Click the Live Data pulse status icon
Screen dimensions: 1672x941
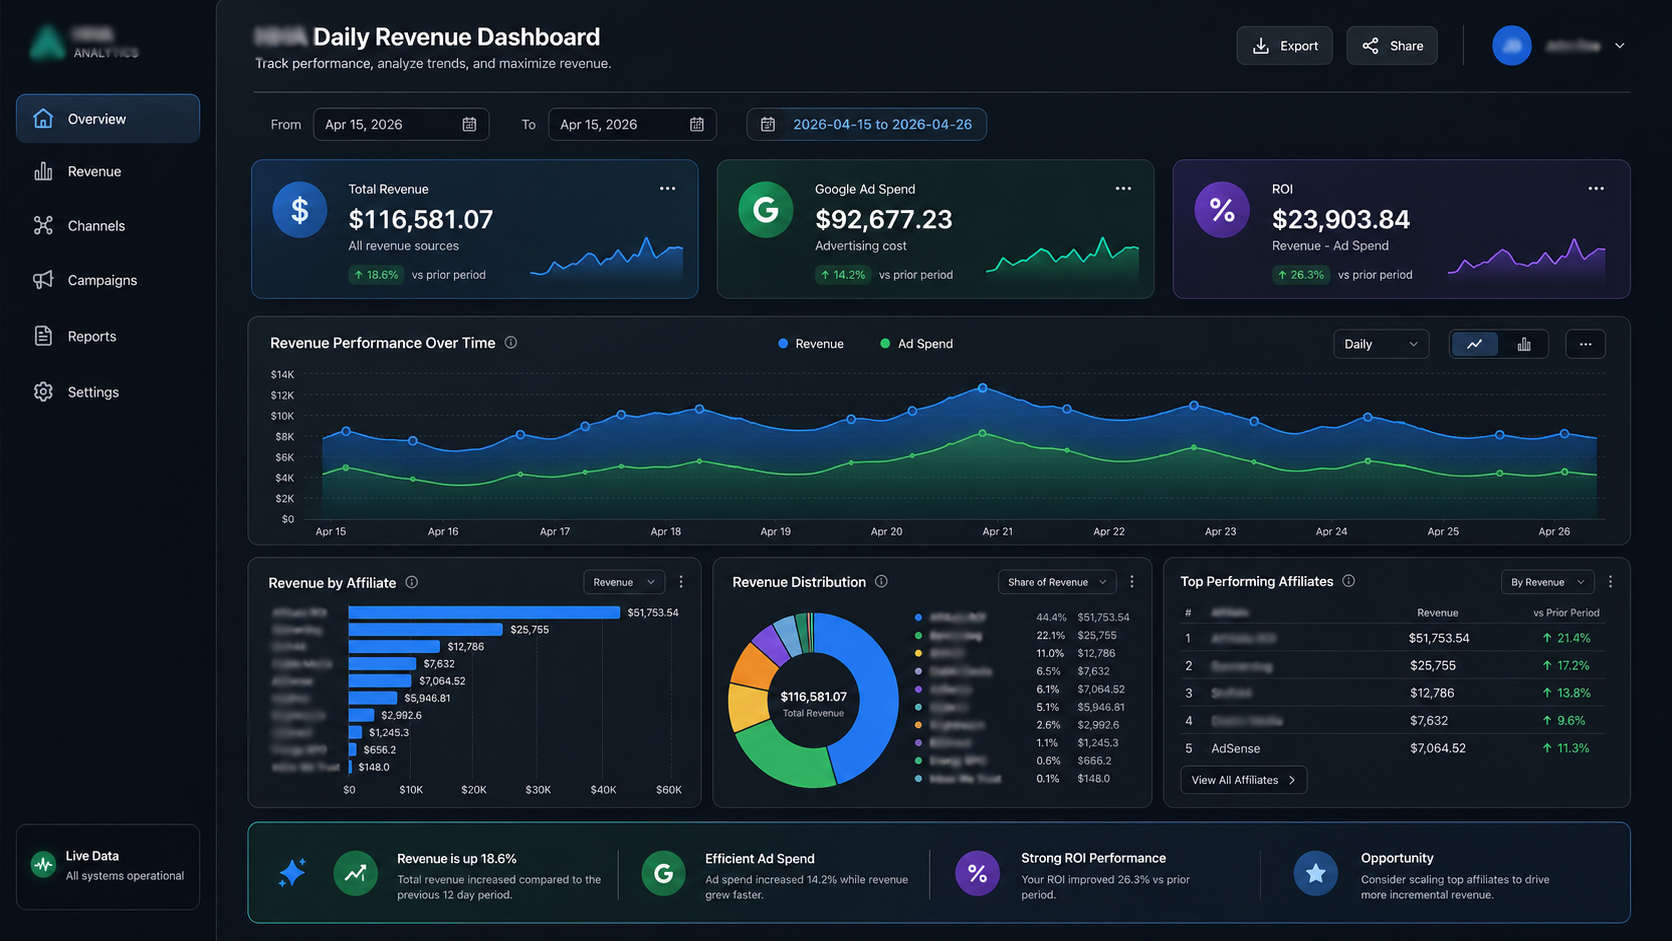43,865
